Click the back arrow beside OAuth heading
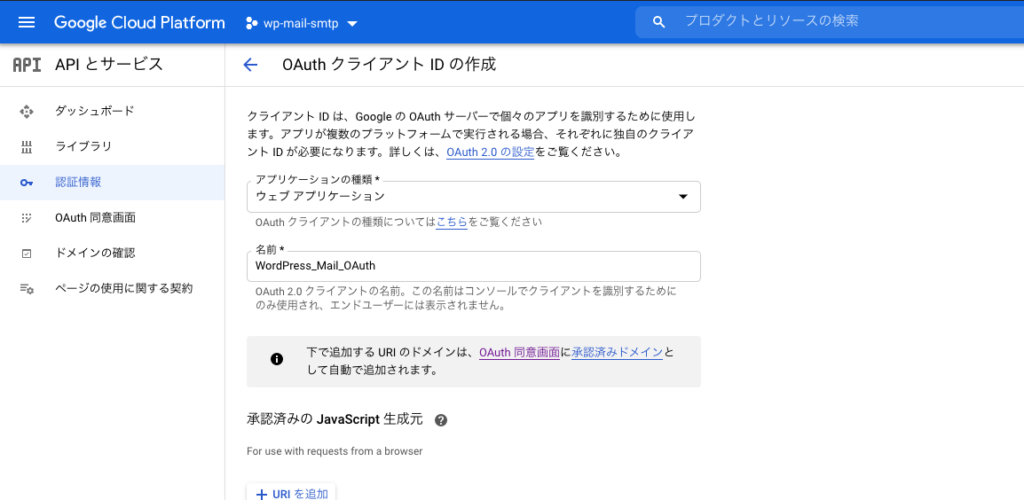The image size is (1024, 500). (250, 65)
